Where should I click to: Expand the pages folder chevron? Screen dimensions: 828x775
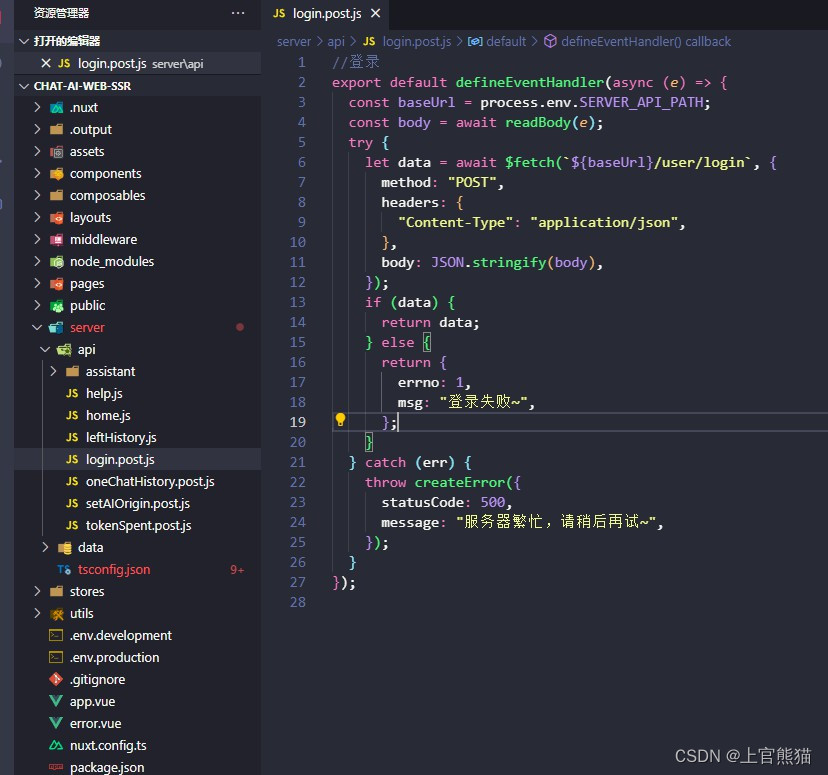pyautogui.click(x=37, y=283)
